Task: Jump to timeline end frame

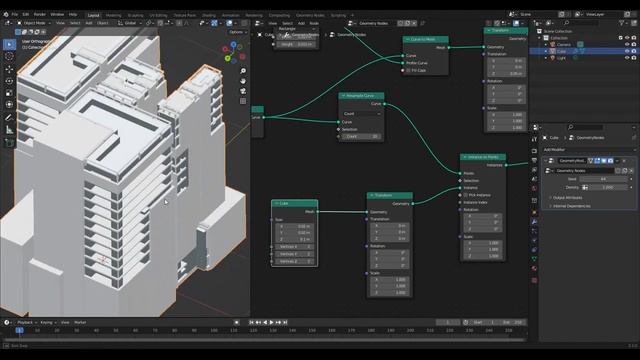Action: 285,322
